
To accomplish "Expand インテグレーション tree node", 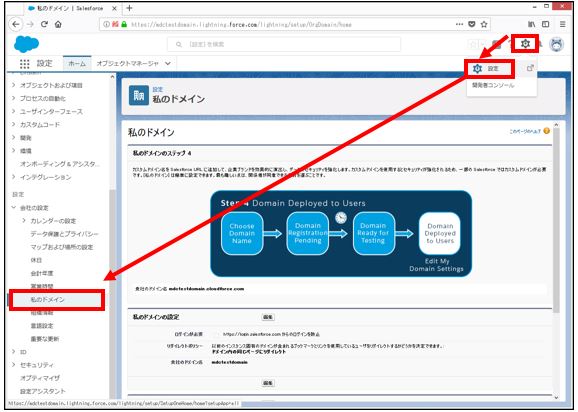I will tap(14, 177).
